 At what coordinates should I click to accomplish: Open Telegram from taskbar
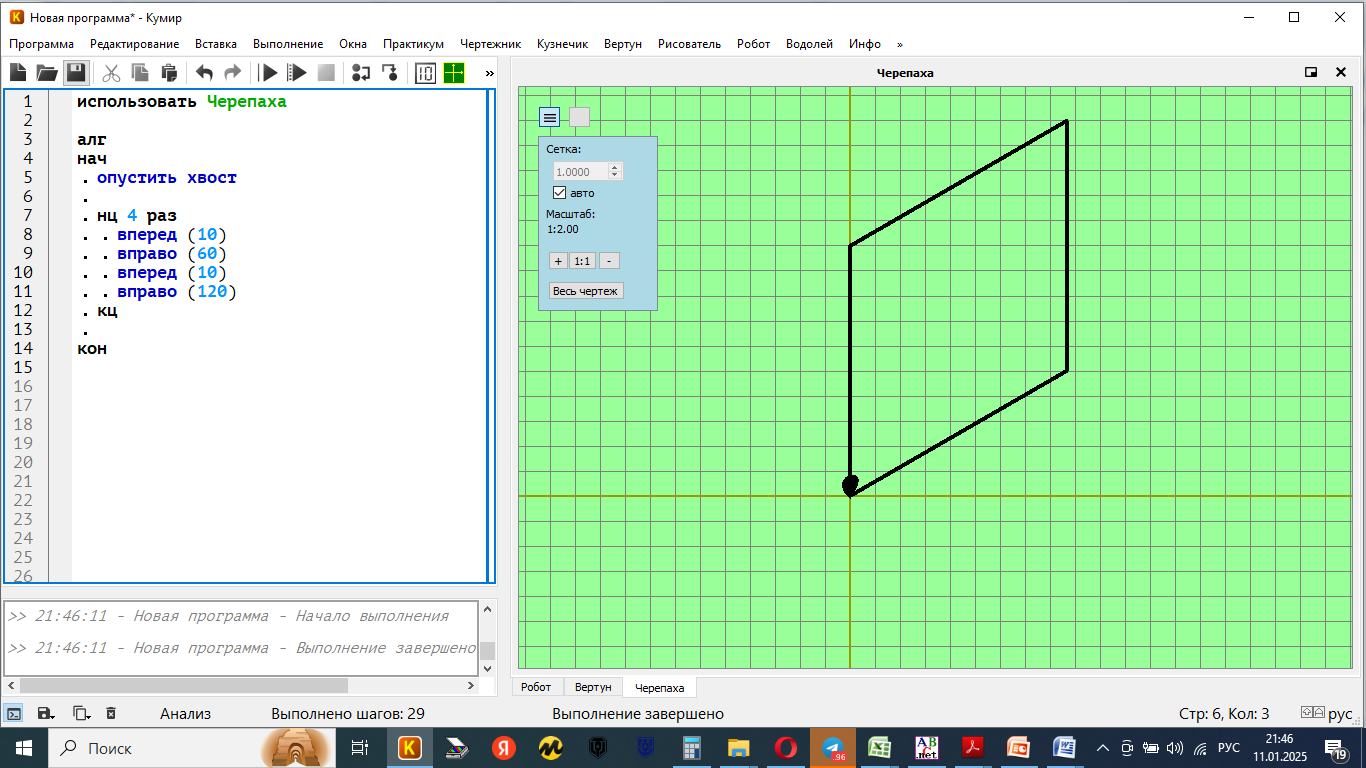832,748
